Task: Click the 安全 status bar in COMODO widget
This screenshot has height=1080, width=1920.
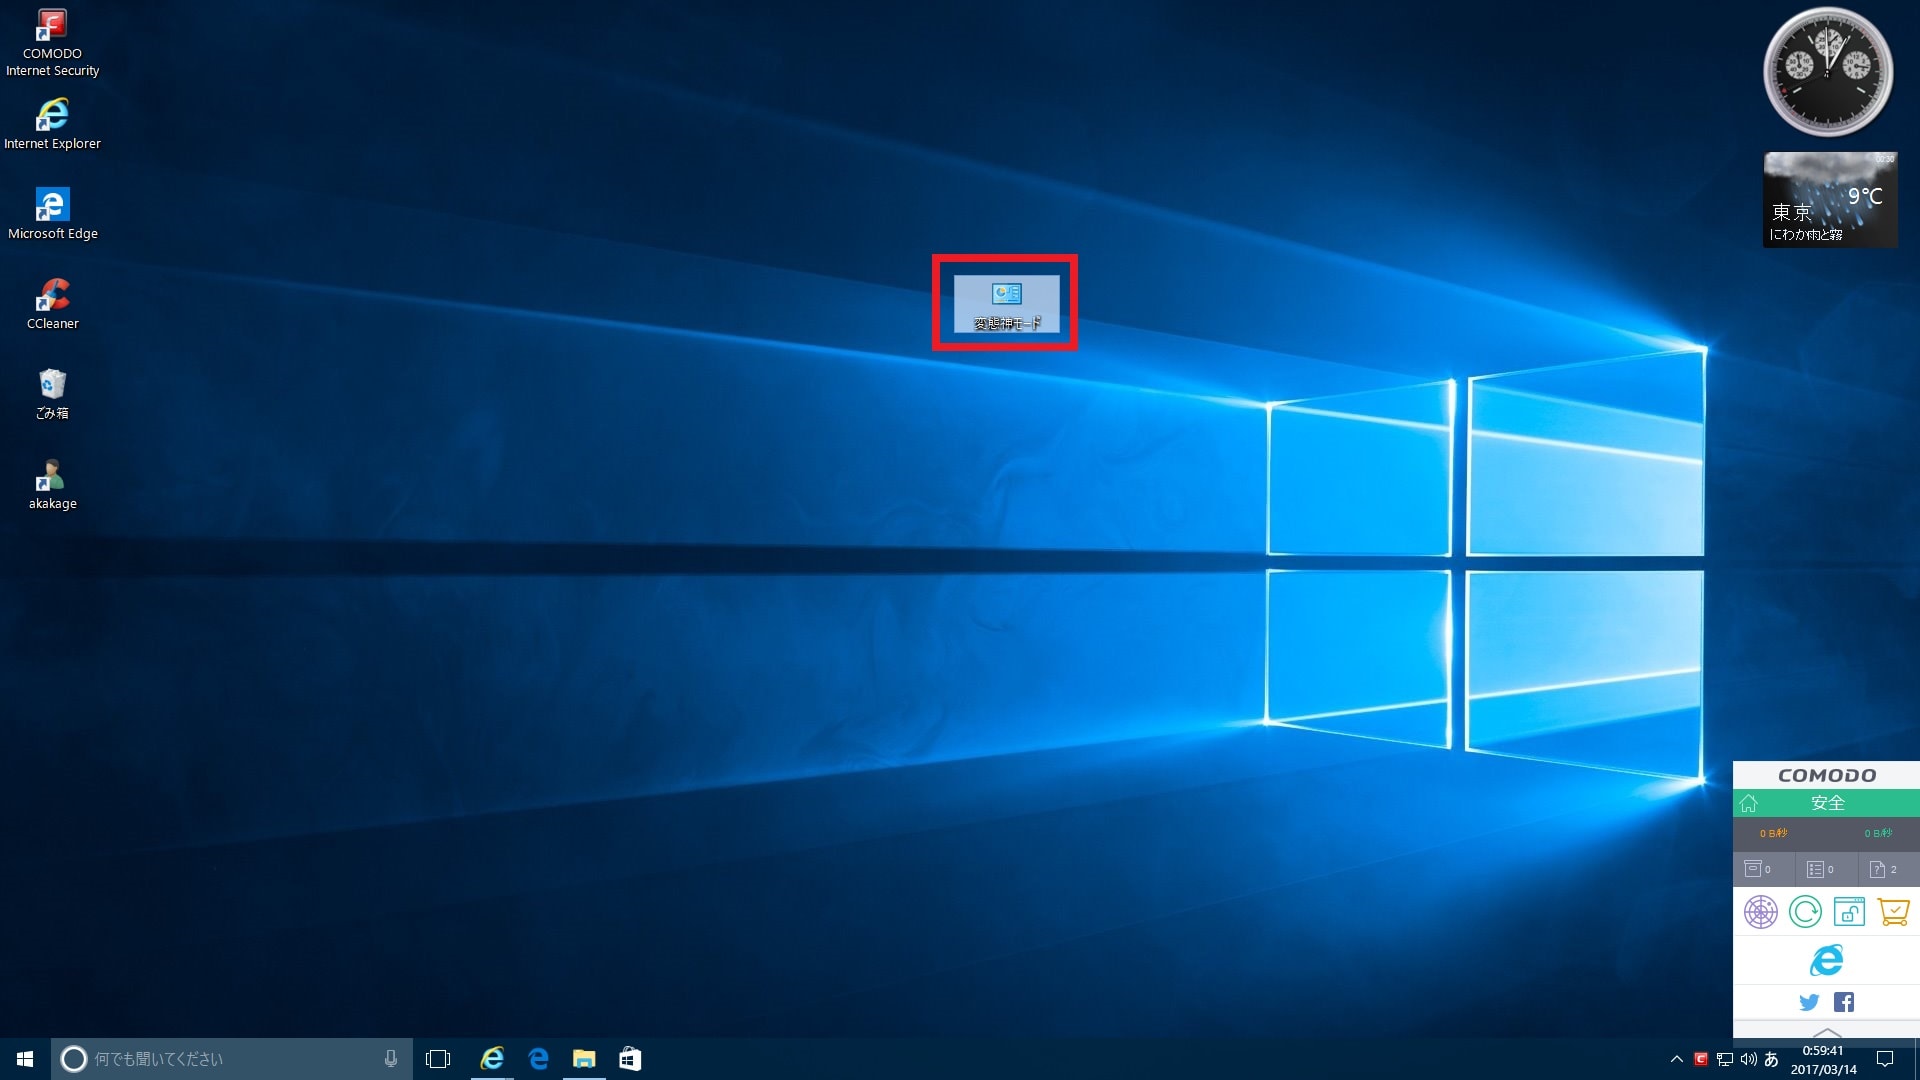Action: (x=1826, y=803)
